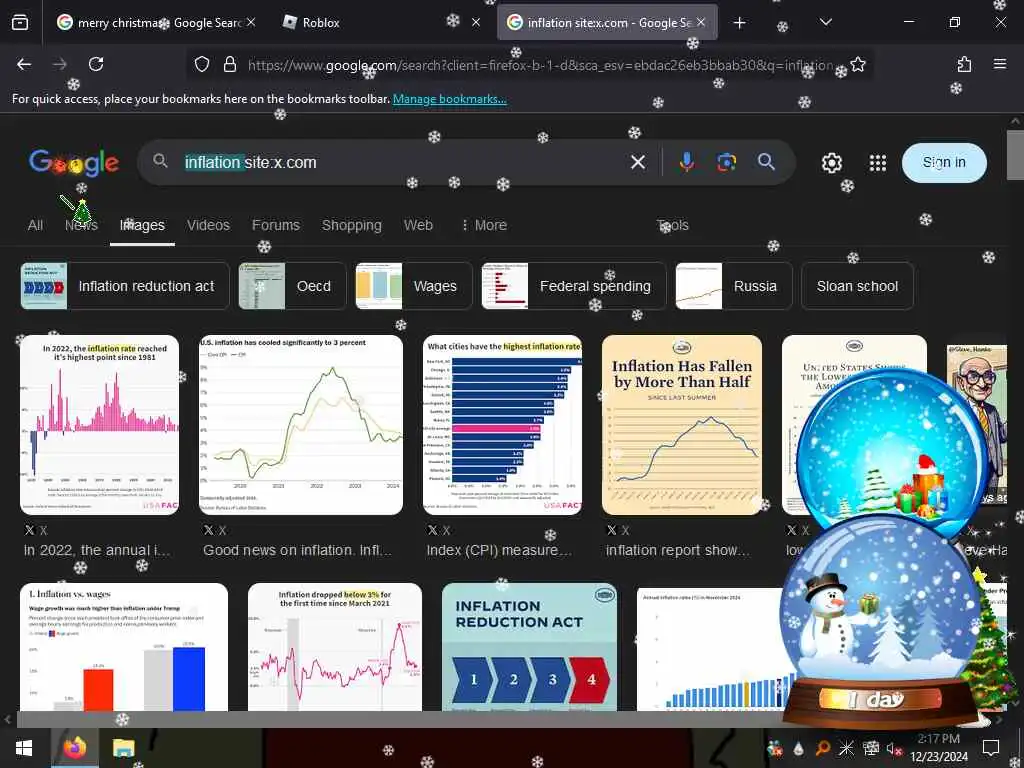Screen dimensions: 1024x768
Task: Filter by the Oecd chip
Action: click(x=292, y=286)
